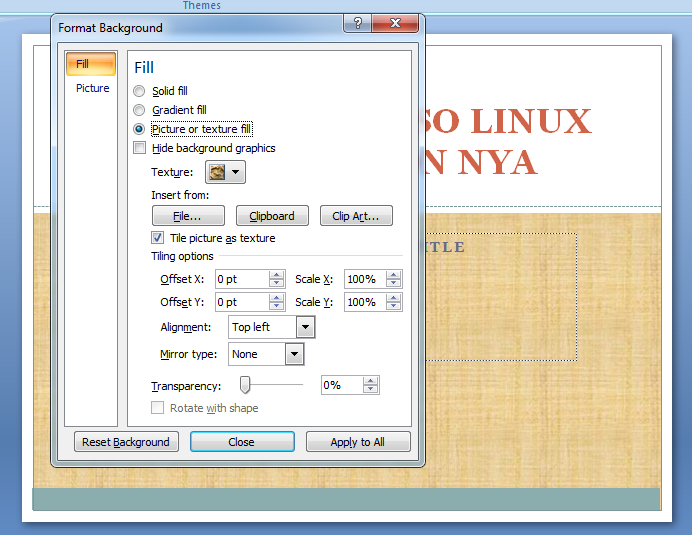Apply background to all slides

click(x=358, y=442)
